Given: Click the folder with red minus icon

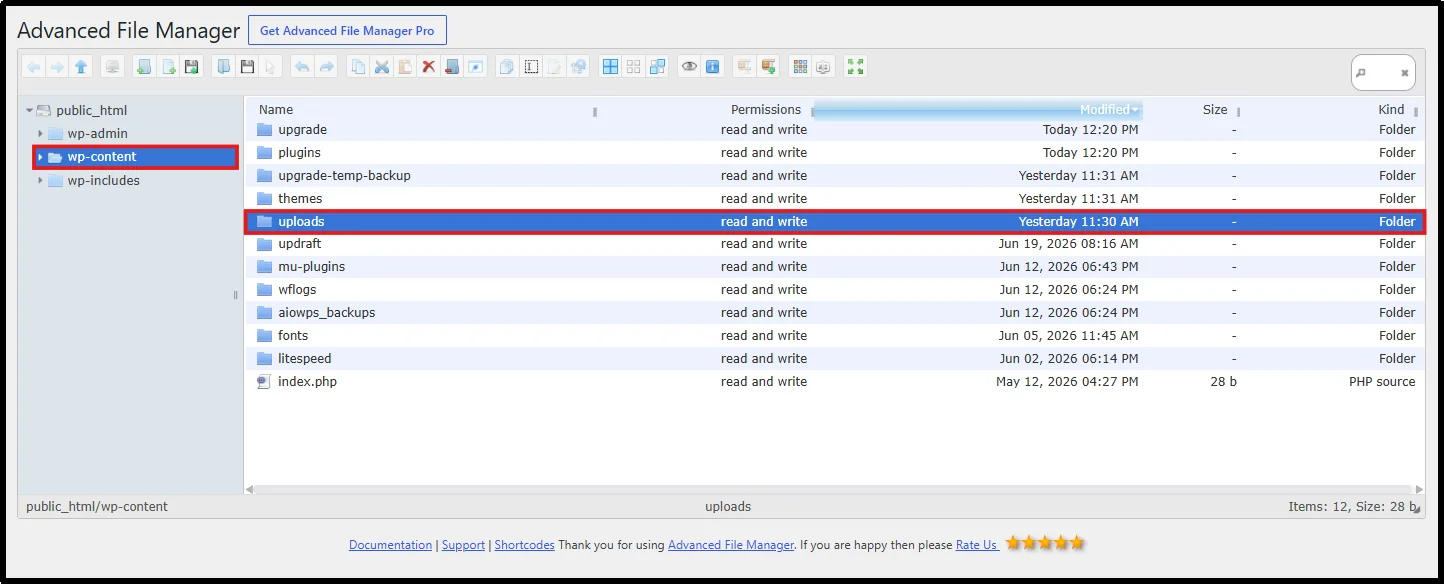Looking at the screenshot, I should [452, 67].
